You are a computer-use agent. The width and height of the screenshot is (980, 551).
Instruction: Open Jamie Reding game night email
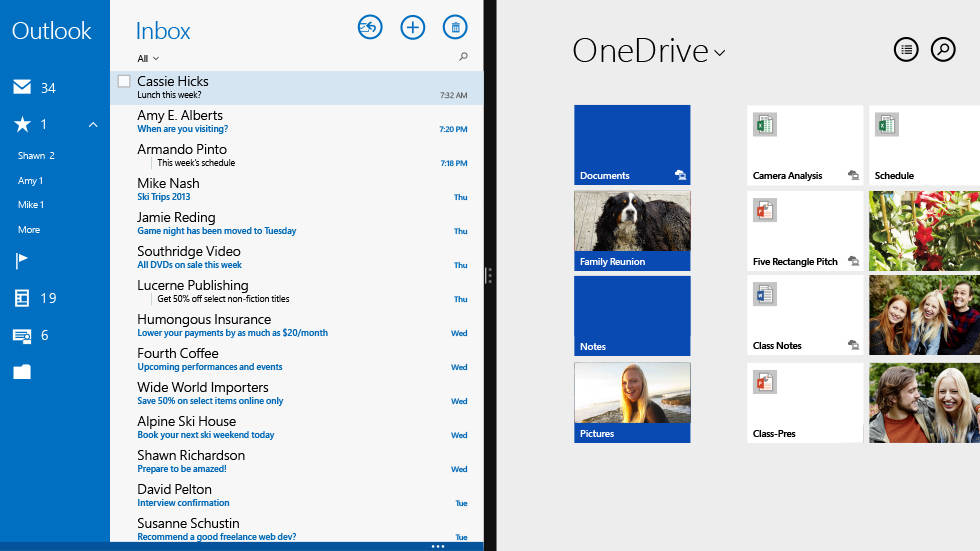[x=297, y=224]
